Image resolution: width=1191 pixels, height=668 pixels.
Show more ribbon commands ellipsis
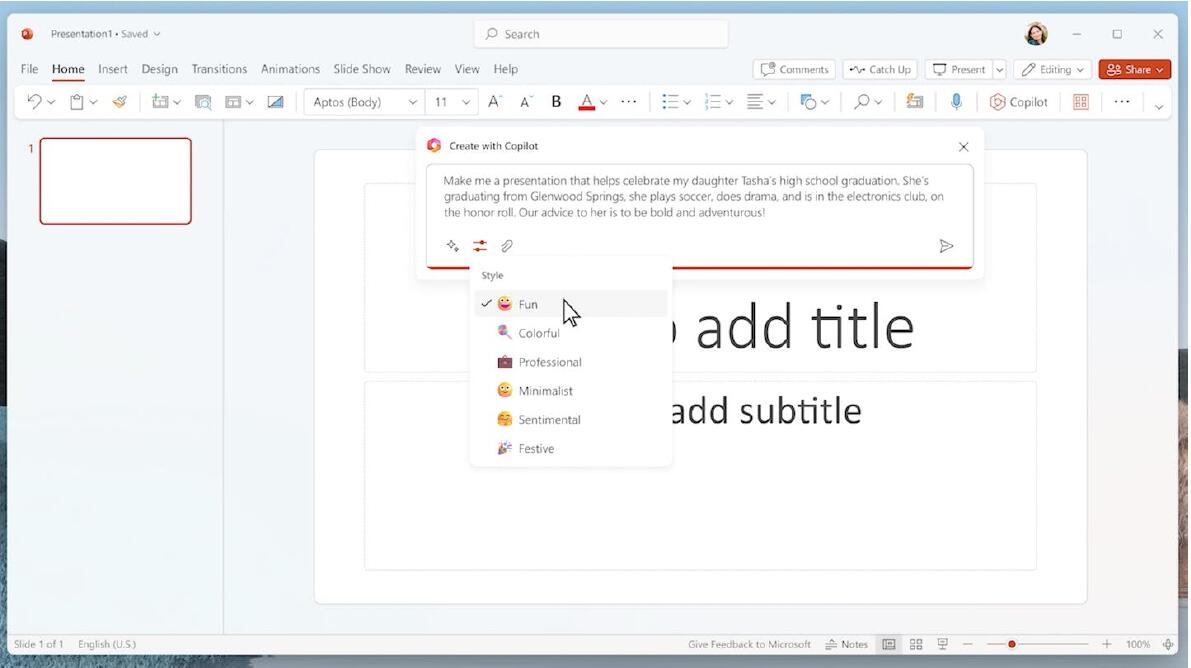[x=1122, y=102]
